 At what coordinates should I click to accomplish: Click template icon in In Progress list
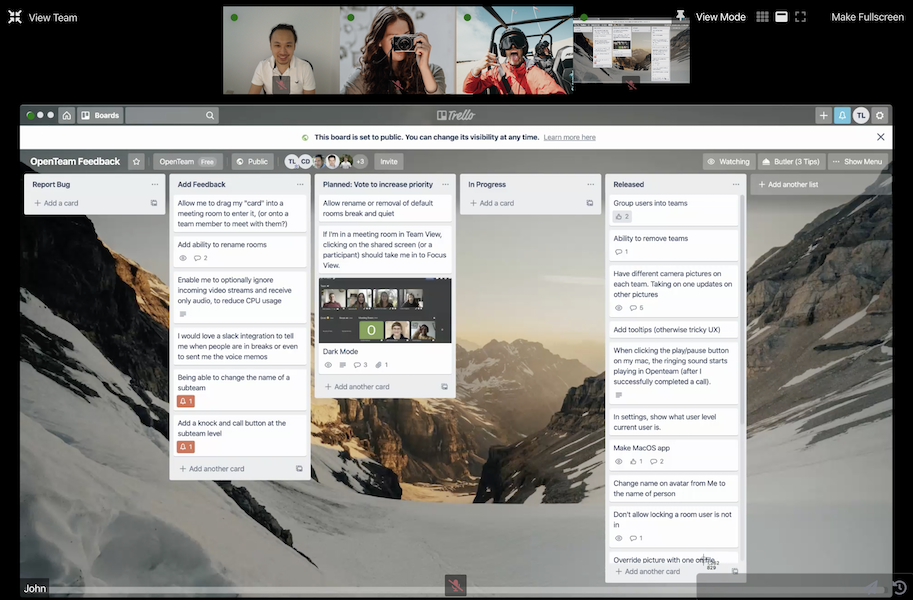(590, 203)
